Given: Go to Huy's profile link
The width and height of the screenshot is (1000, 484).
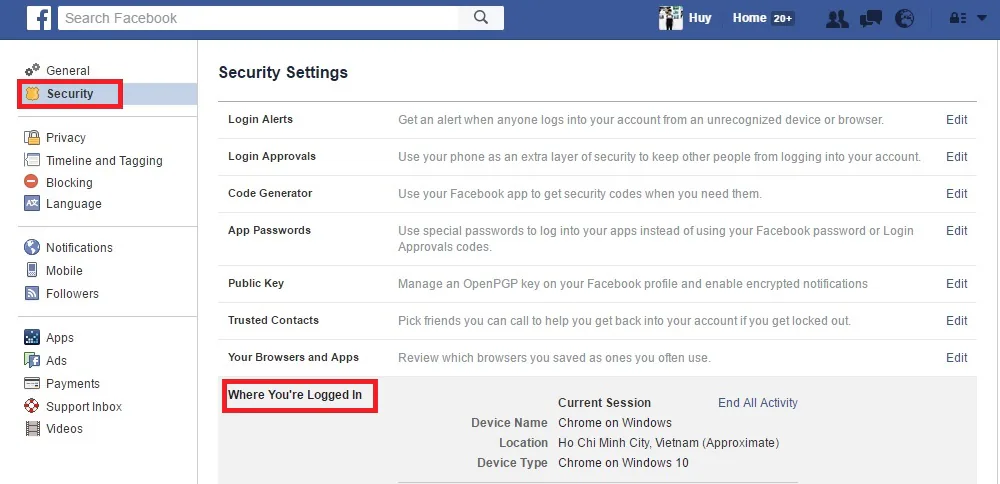Looking at the screenshot, I should (700, 18).
